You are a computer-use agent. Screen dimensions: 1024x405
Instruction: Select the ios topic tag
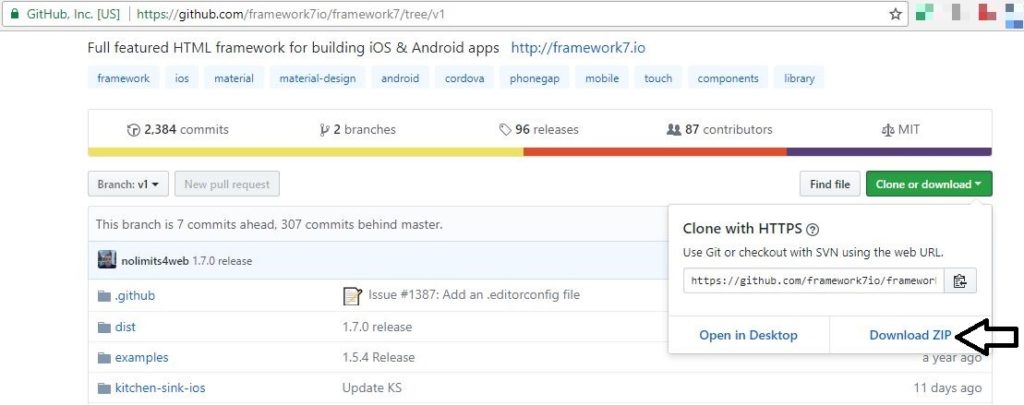(182, 78)
